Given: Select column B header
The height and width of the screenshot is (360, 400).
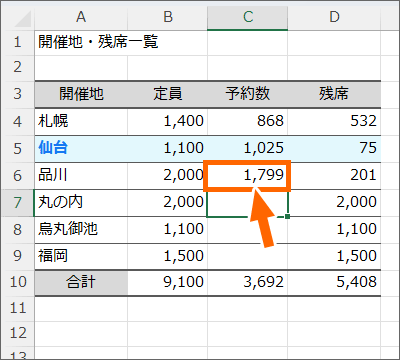Looking at the screenshot, I should [x=168, y=17].
